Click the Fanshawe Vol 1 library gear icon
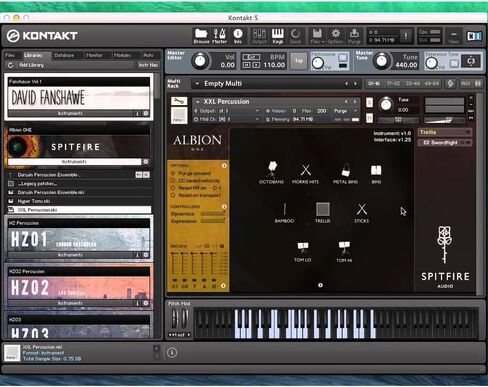Viewport: 488px width, 387px height. 146,113
